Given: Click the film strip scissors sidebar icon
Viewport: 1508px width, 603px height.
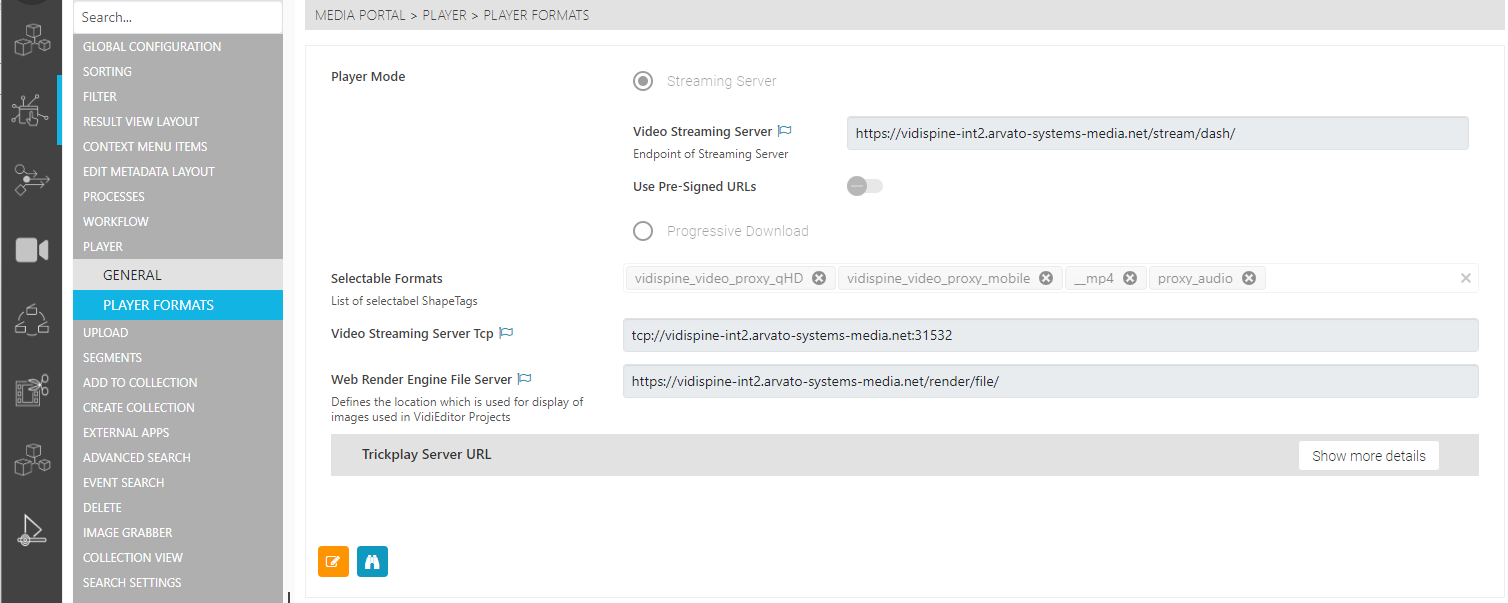Looking at the screenshot, I should (x=31, y=391).
